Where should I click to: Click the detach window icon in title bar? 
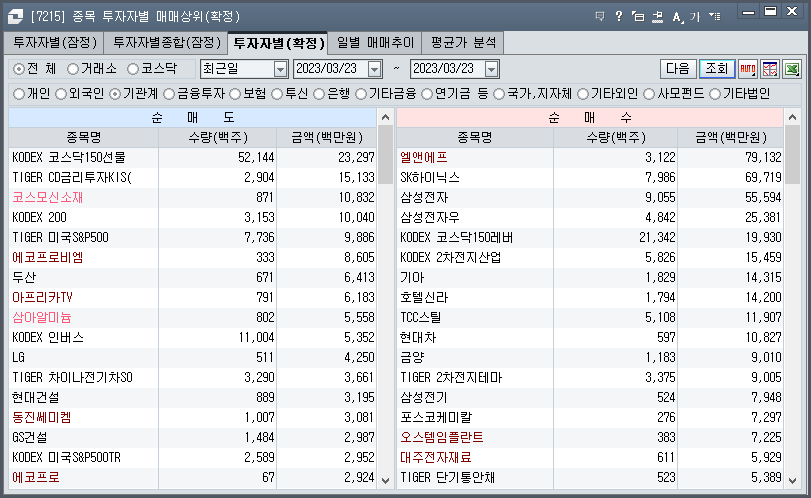point(638,17)
